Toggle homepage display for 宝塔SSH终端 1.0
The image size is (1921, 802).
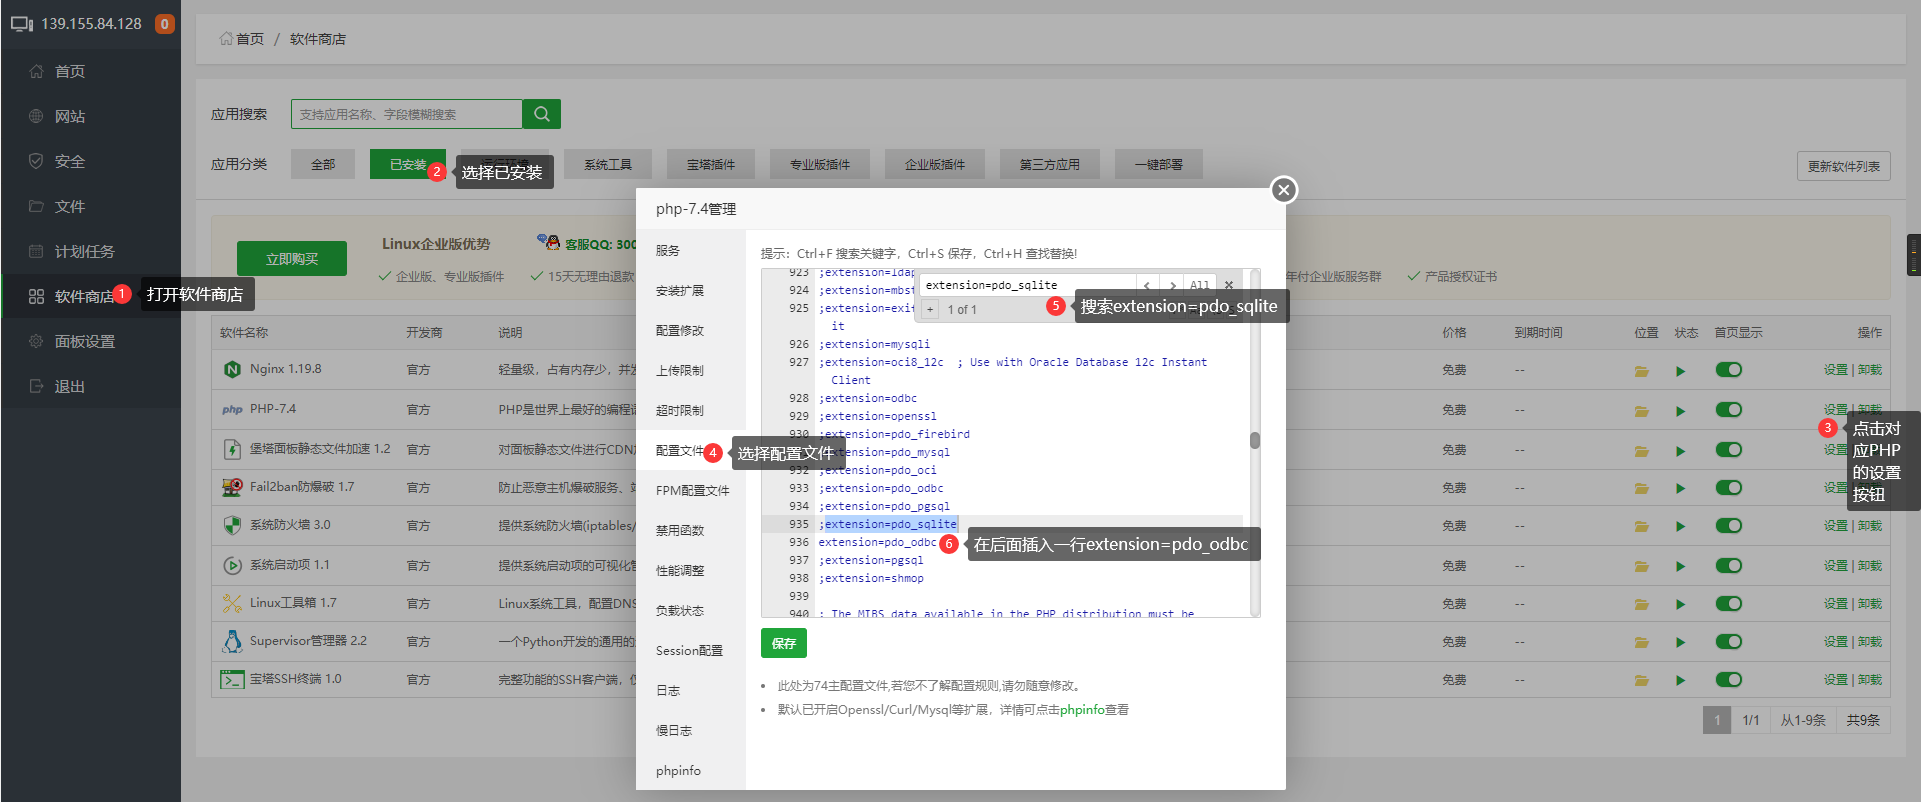point(1728,680)
